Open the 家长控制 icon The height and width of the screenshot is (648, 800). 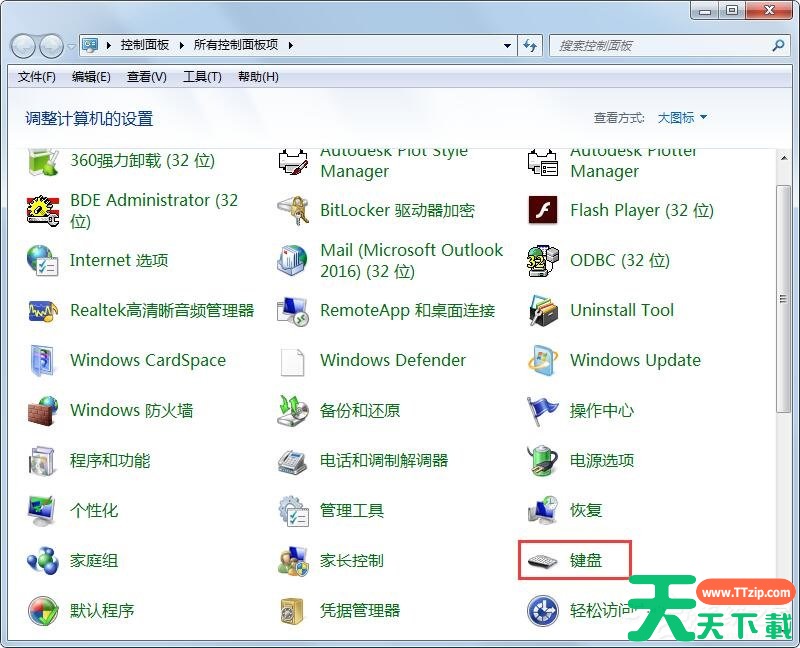click(294, 560)
